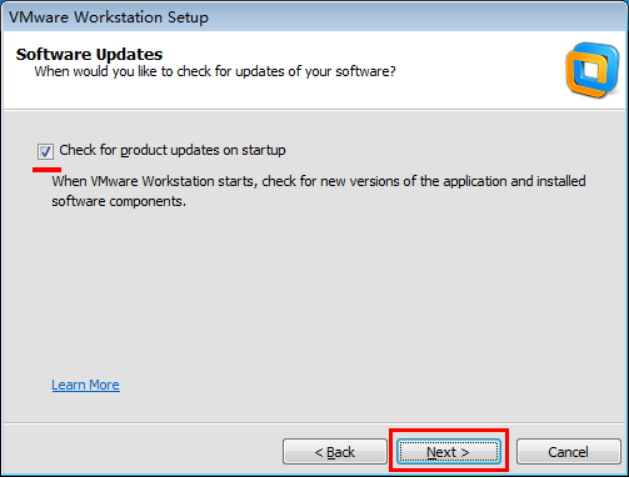629x478 pixels.
Task: Click empty gray area above Learn More
Action: (300, 300)
